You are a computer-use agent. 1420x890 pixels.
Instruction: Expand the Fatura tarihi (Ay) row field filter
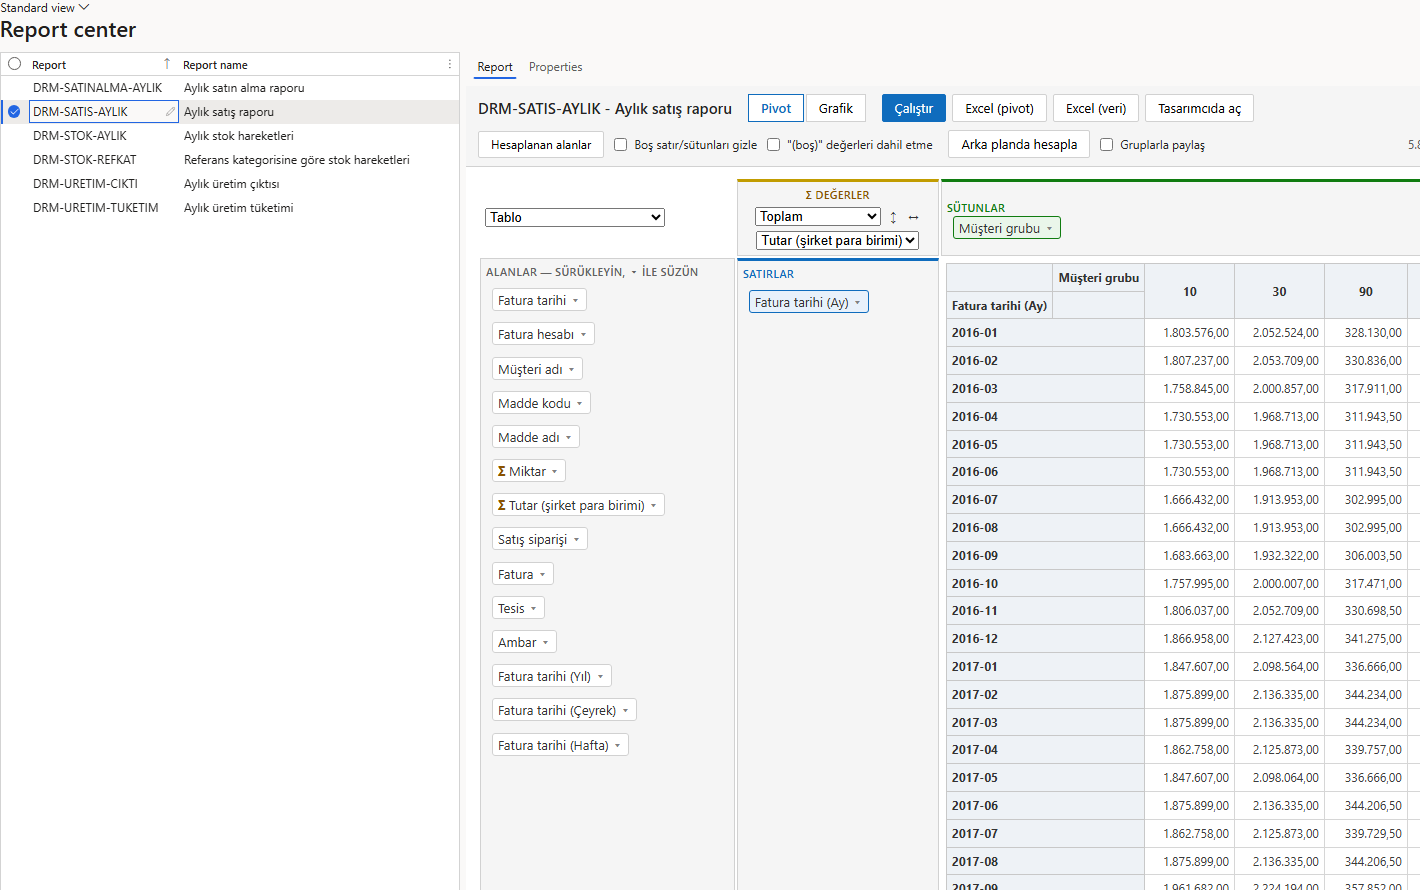point(857,303)
